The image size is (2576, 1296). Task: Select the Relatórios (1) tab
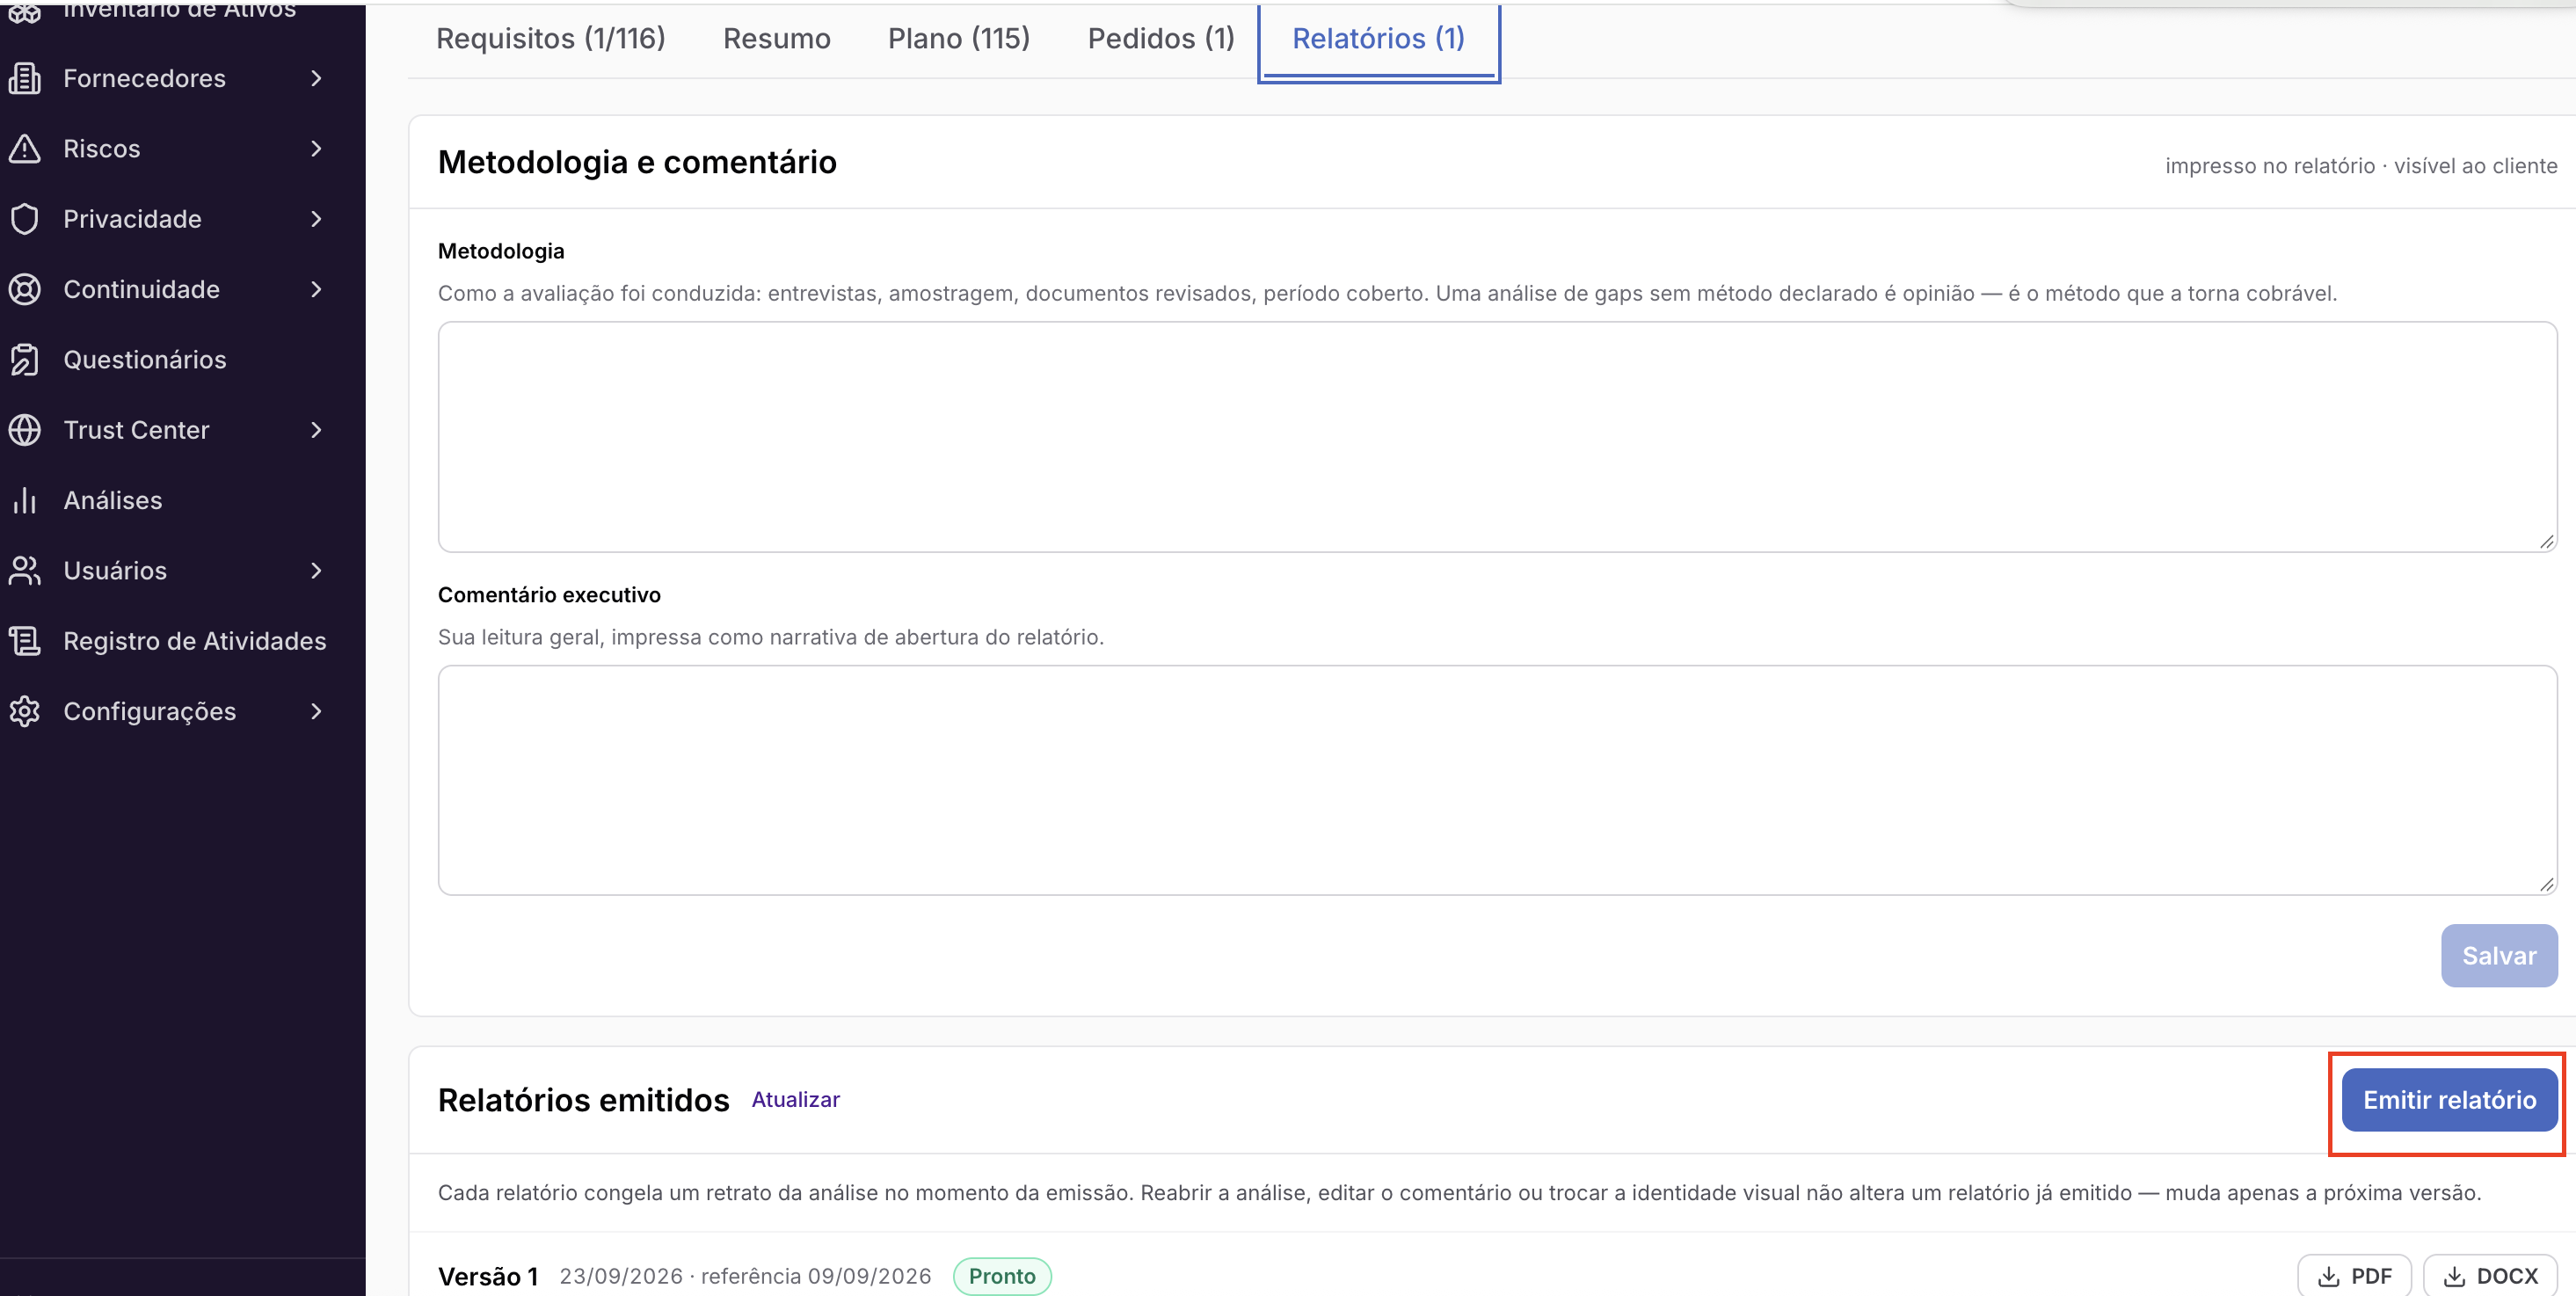click(1378, 38)
